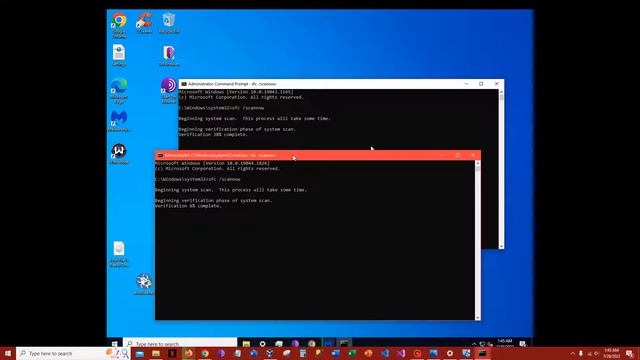The width and height of the screenshot is (640, 360).
Task: Open Word from the red taskbar
Action: (336, 353)
